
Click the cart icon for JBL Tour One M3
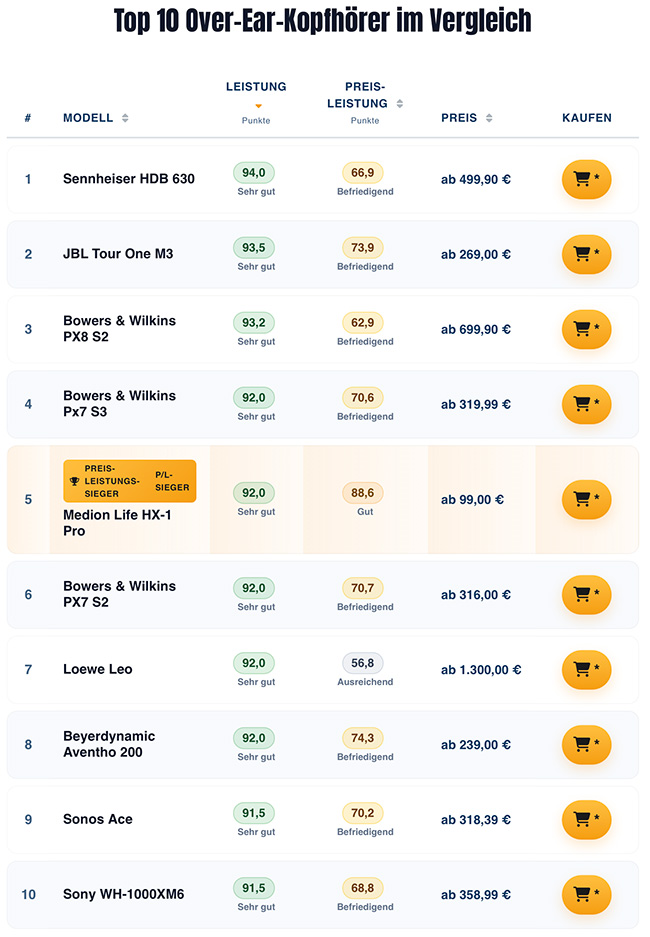586,255
